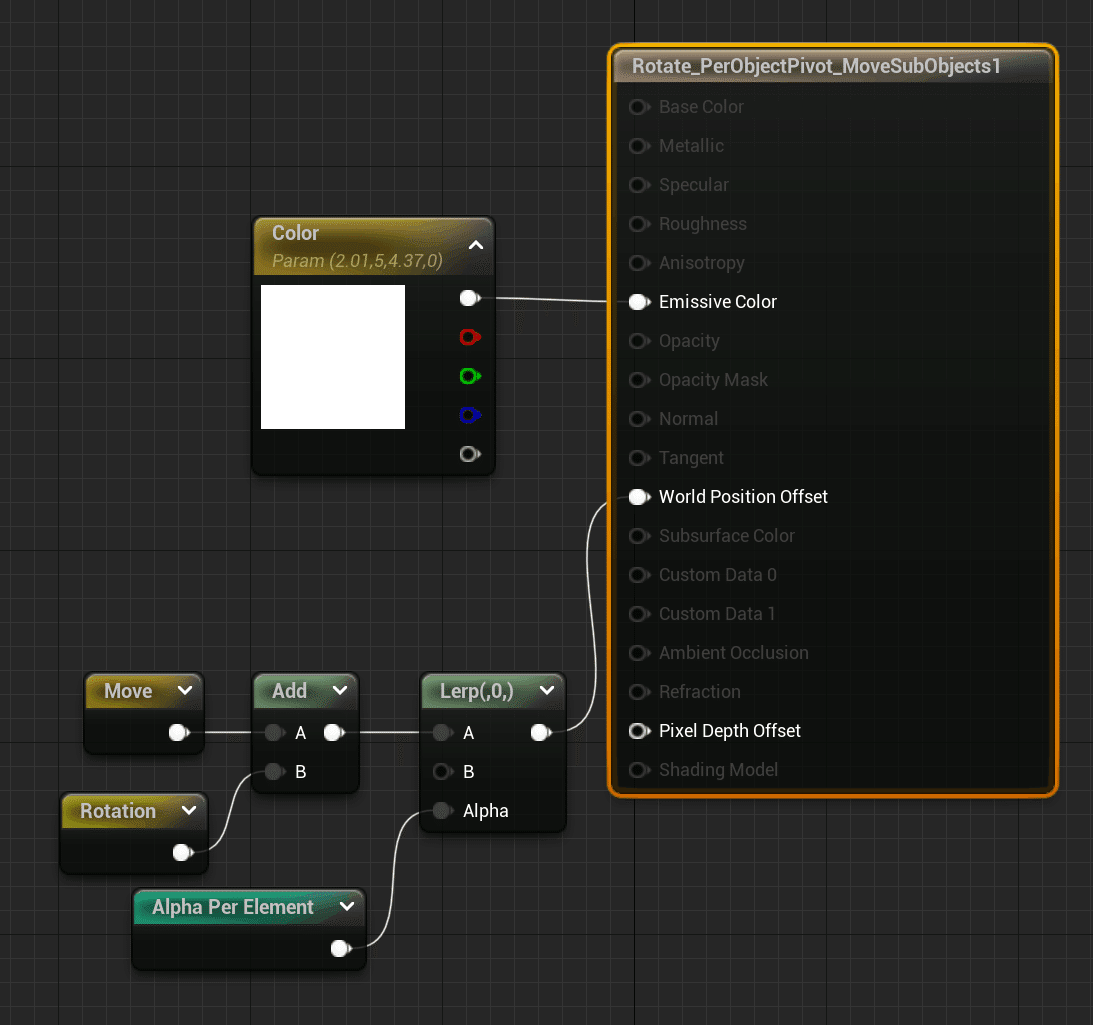Screen dimensions: 1093x1025
Task: Click the red channel output pin of Color
Action: click(x=470, y=337)
